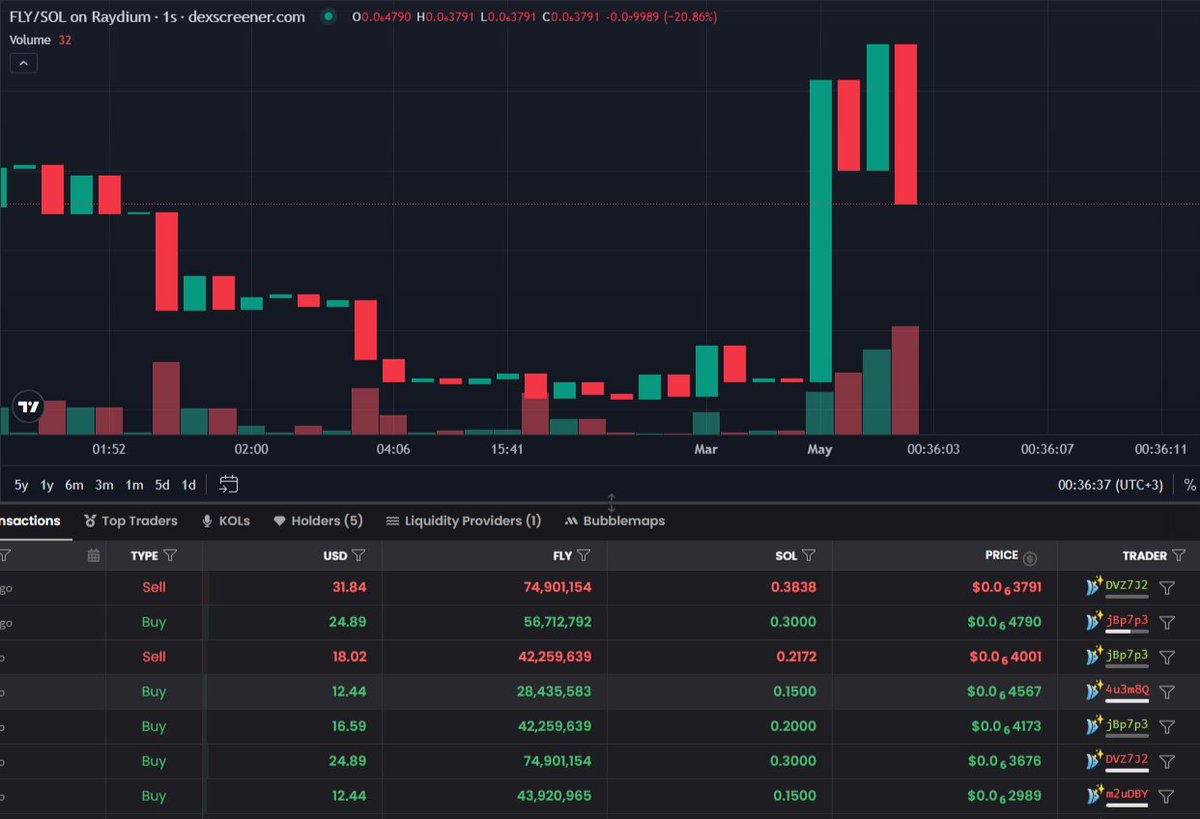Select the 1m time range

134,485
